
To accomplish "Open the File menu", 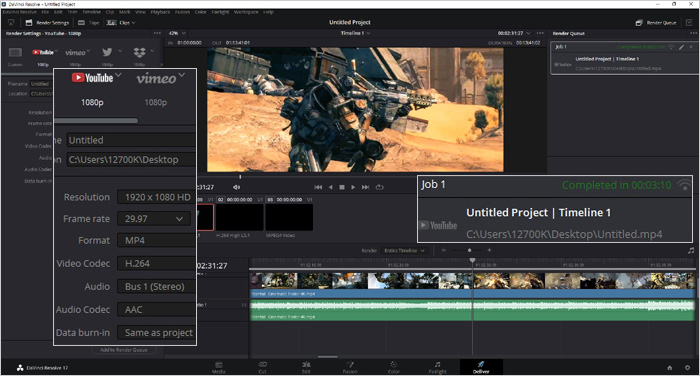I will pyautogui.click(x=45, y=12).
